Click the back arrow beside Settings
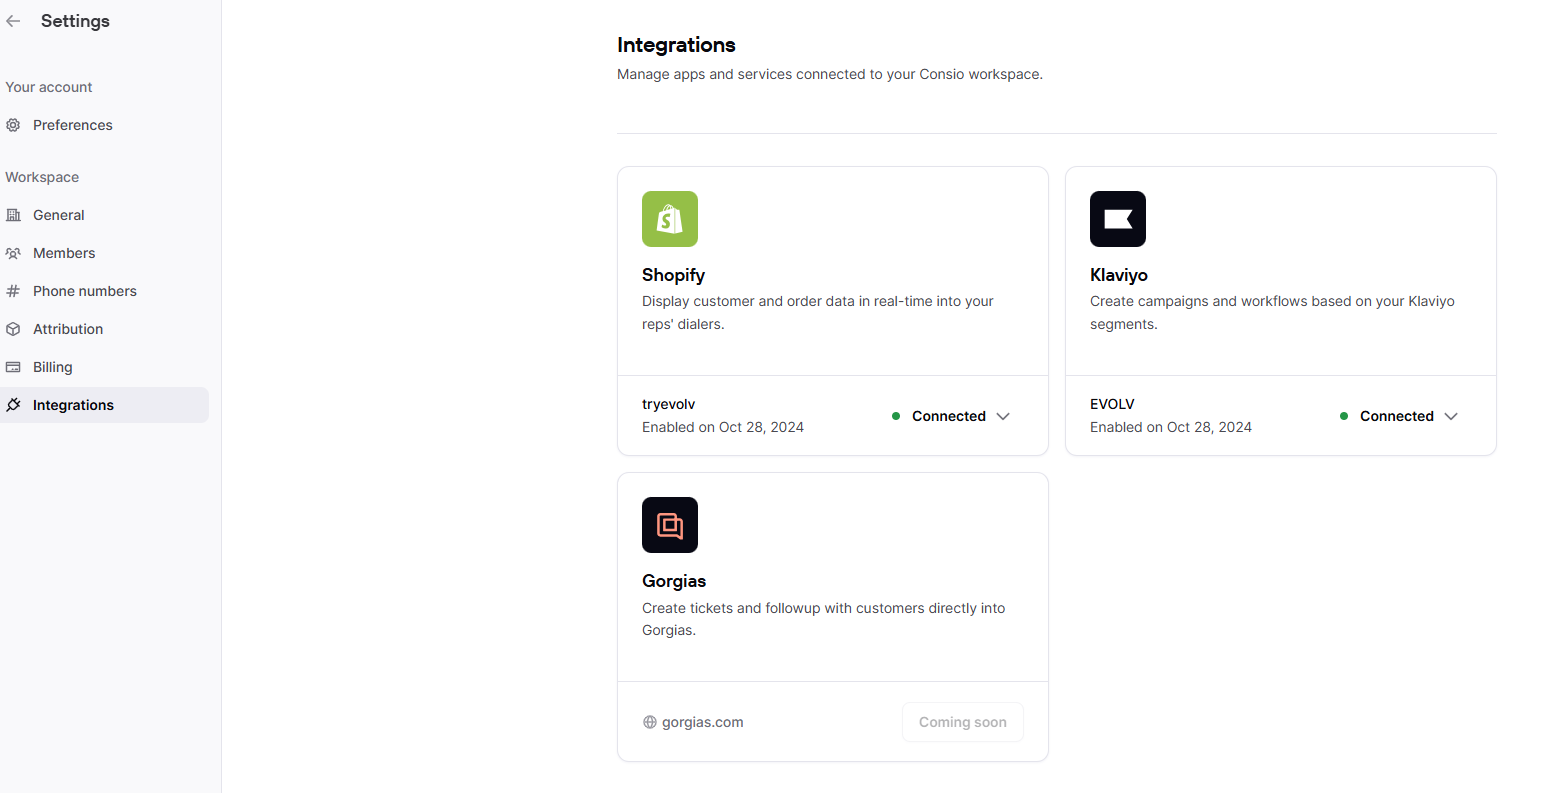The width and height of the screenshot is (1563, 793). pos(13,21)
